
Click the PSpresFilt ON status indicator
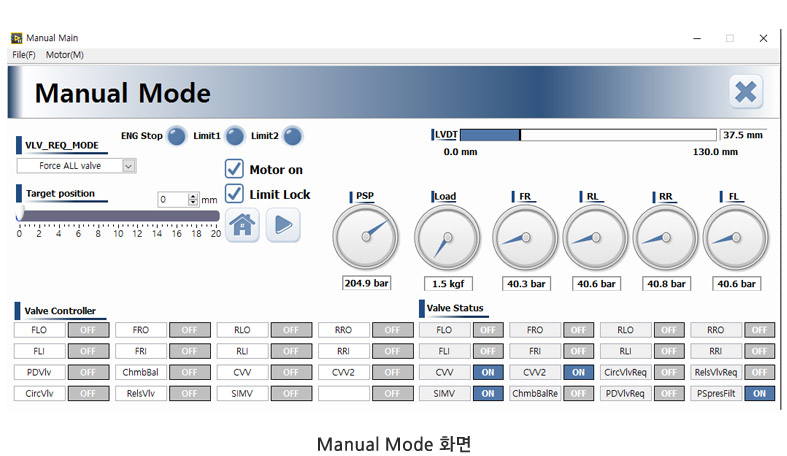pyautogui.click(x=759, y=393)
